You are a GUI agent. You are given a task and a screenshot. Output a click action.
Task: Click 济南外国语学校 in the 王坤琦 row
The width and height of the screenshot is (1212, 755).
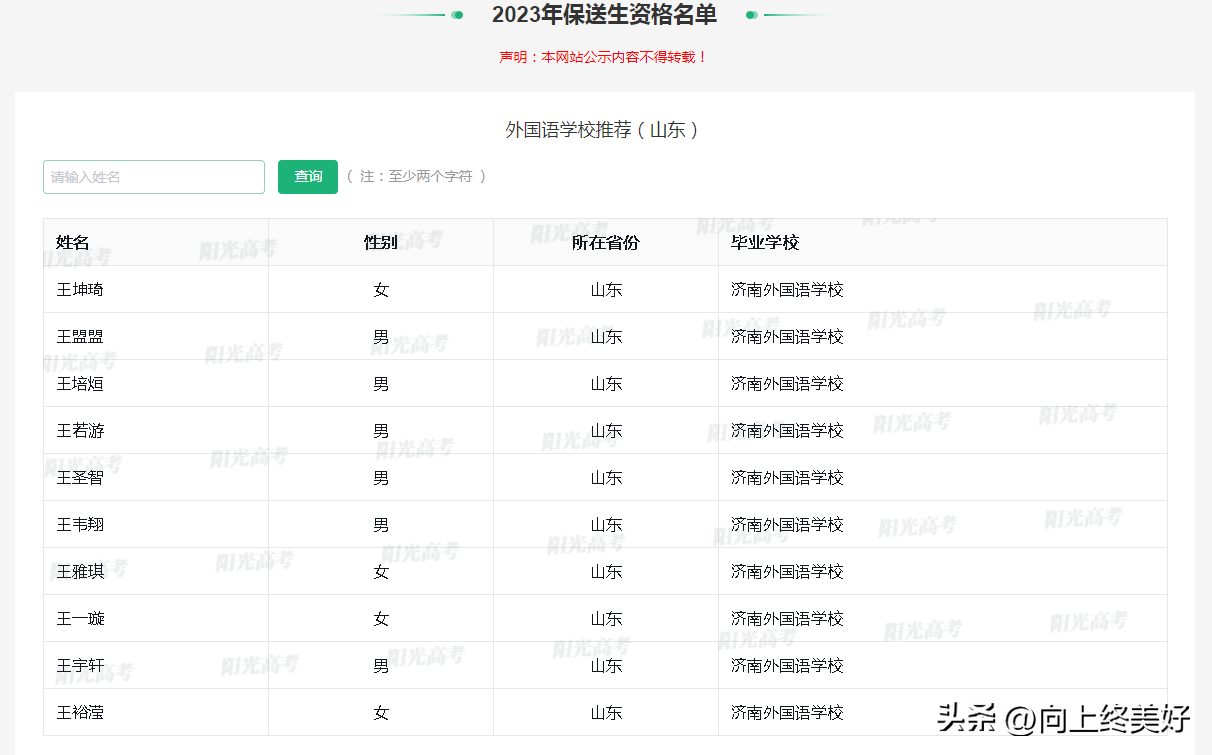coord(787,290)
